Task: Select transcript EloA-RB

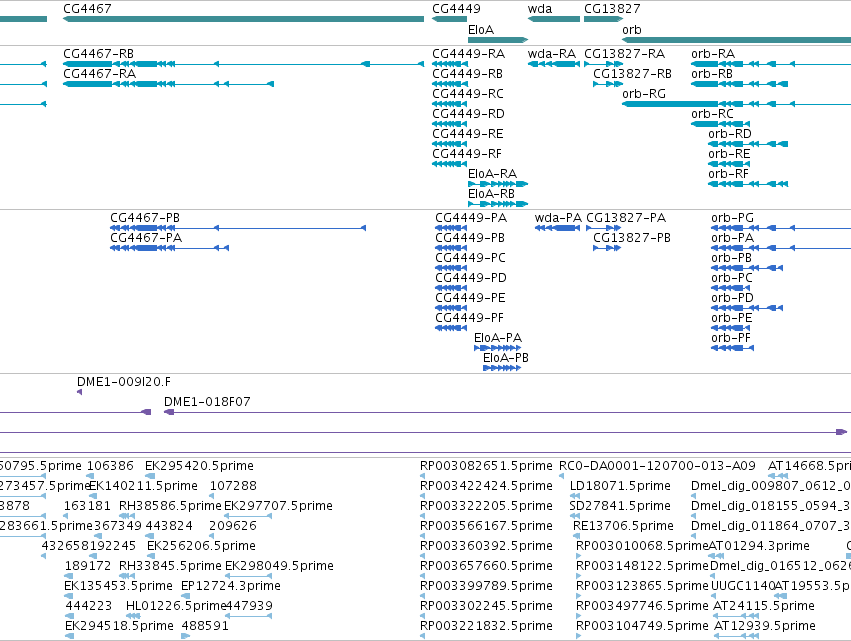Action: 498,204
